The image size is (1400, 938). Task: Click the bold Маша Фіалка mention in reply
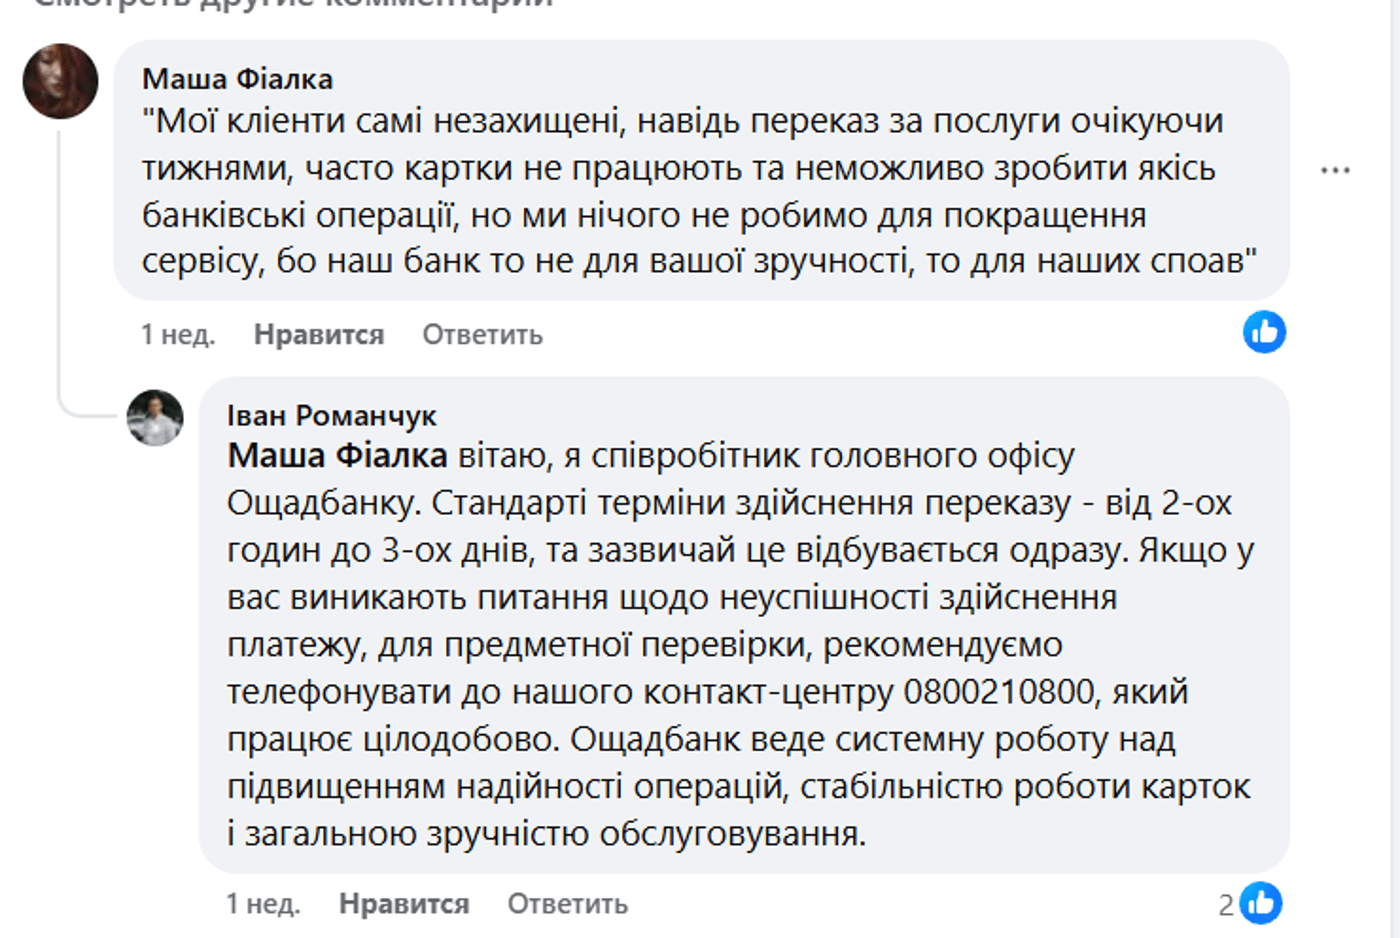(337, 456)
